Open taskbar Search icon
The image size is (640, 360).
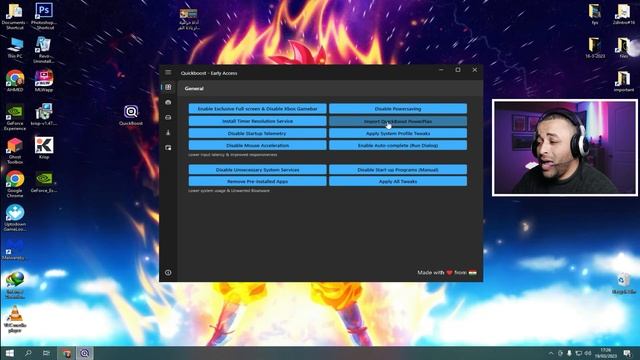(x=28, y=353)
